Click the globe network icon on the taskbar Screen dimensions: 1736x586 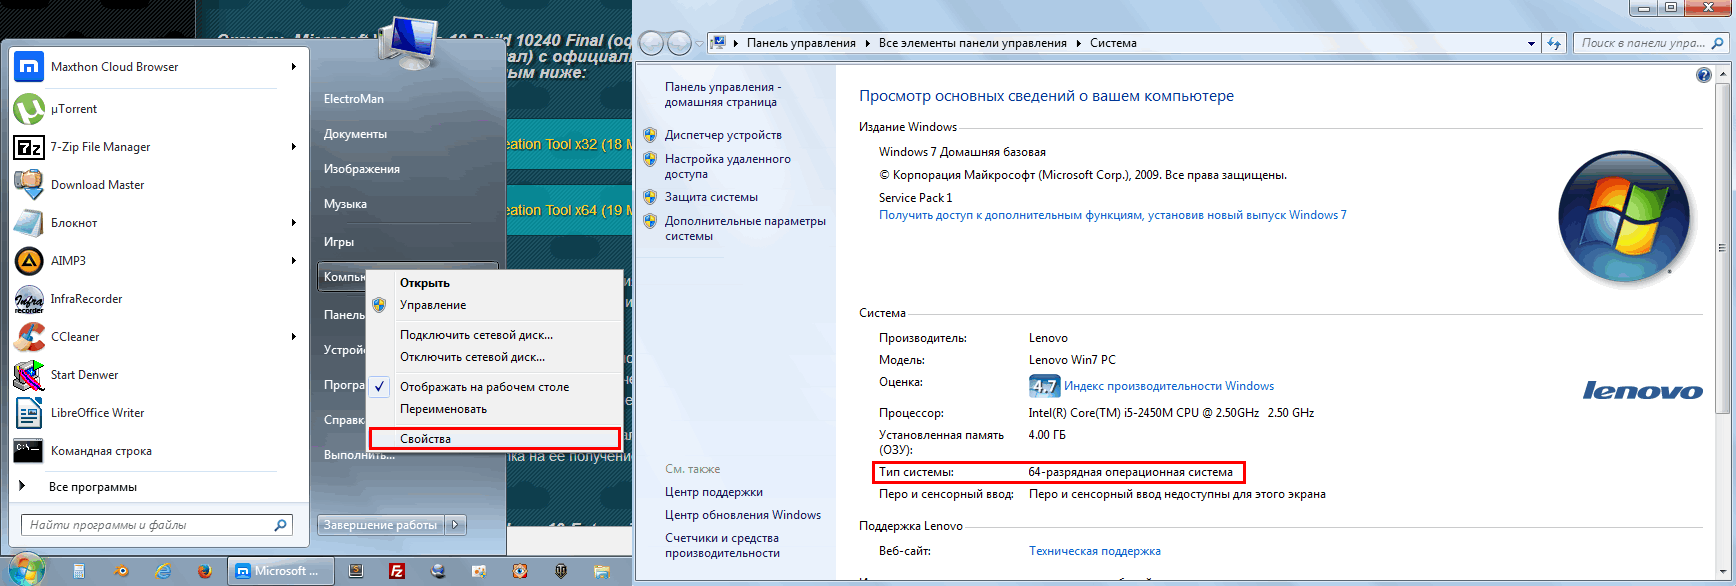438,571
